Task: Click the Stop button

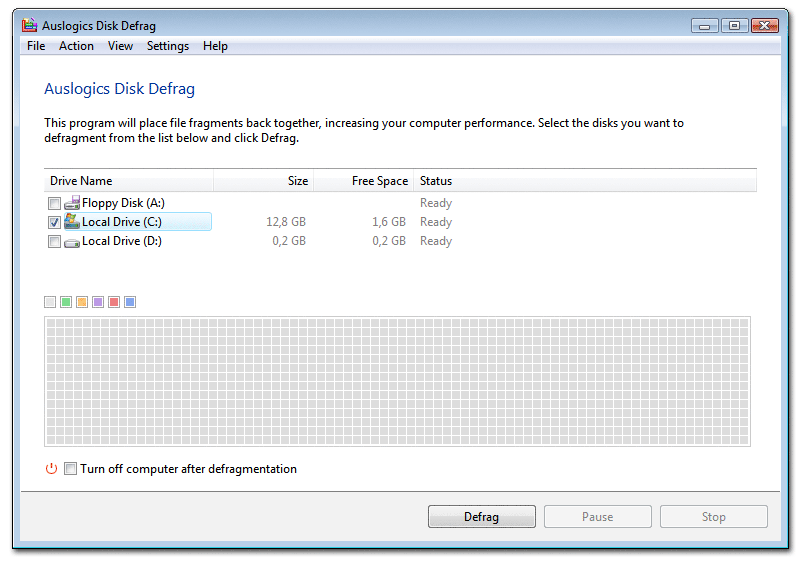Action: (713, 517)
